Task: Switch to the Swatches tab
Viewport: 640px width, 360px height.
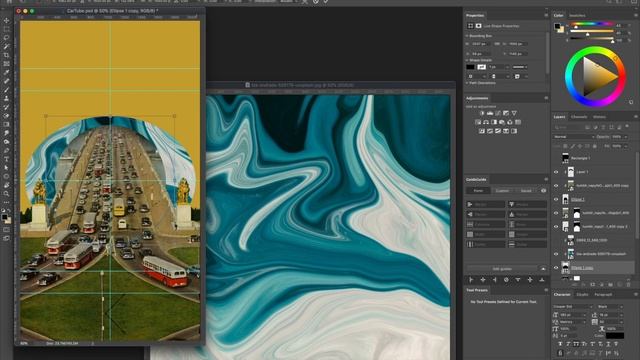Action: [x=577, y=16]
